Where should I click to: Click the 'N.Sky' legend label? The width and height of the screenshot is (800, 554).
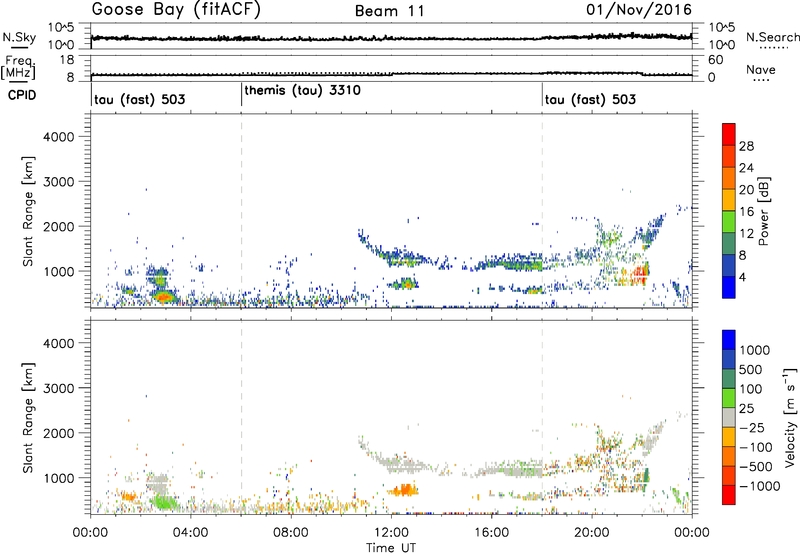(19, 37)
